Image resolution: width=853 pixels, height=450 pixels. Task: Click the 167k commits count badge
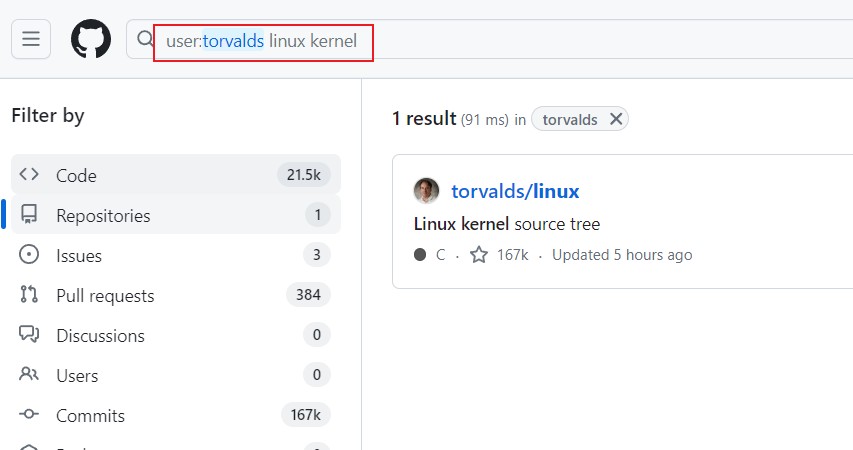coord(305,415)
